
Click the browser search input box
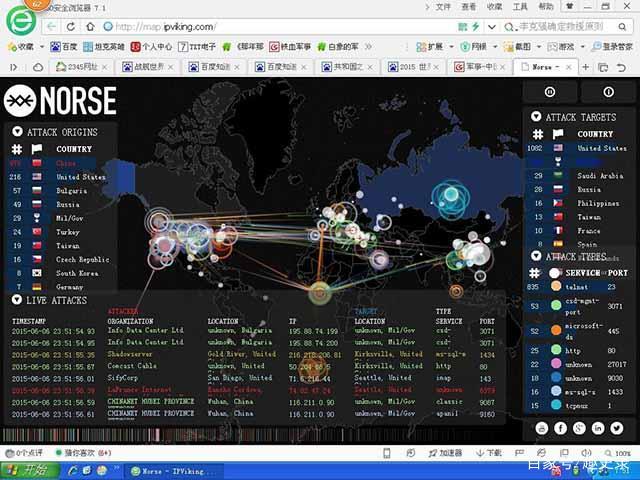point(561,27)
